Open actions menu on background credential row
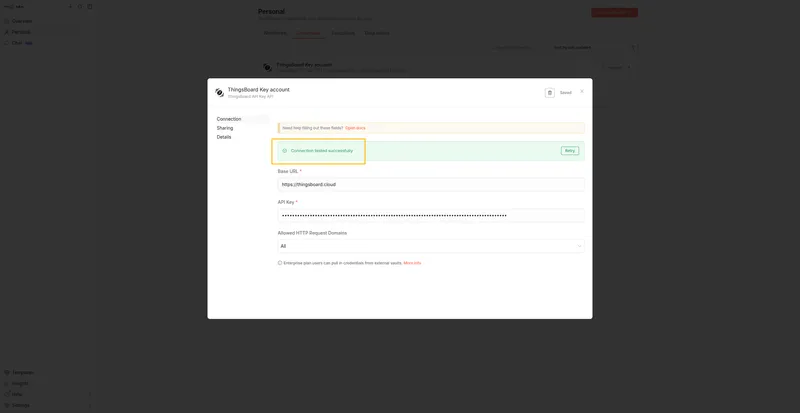Image resolution: width=800 pixels, height=413 pixels. tap(629, 67)
